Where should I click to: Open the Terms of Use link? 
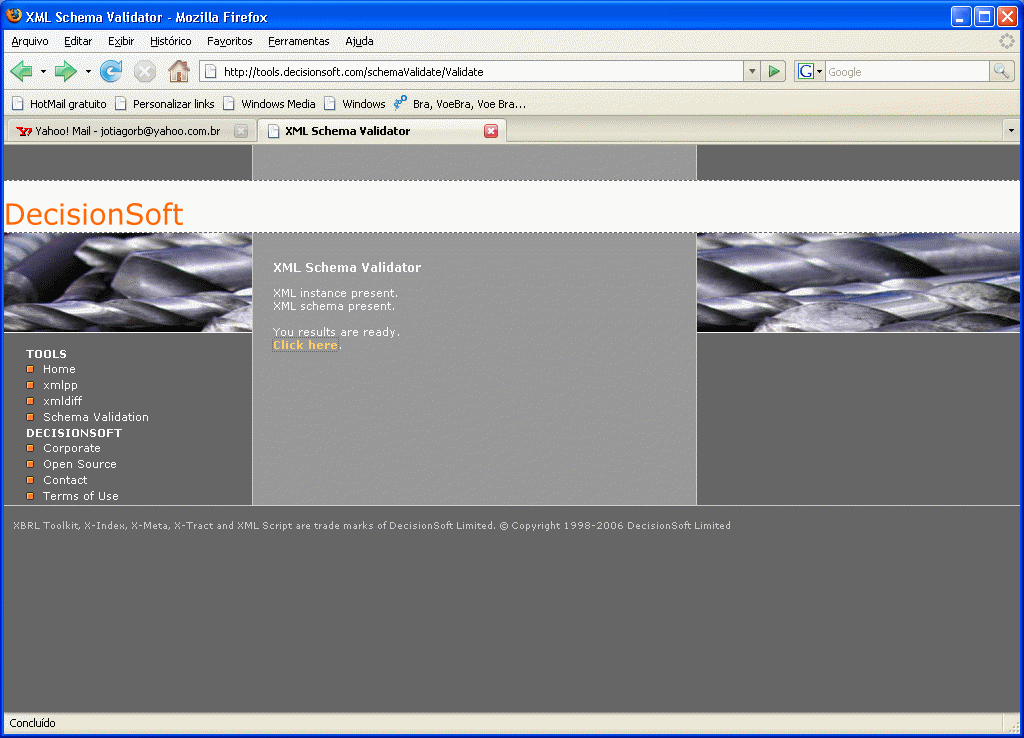pyautogui.click(x=81, y=496)
